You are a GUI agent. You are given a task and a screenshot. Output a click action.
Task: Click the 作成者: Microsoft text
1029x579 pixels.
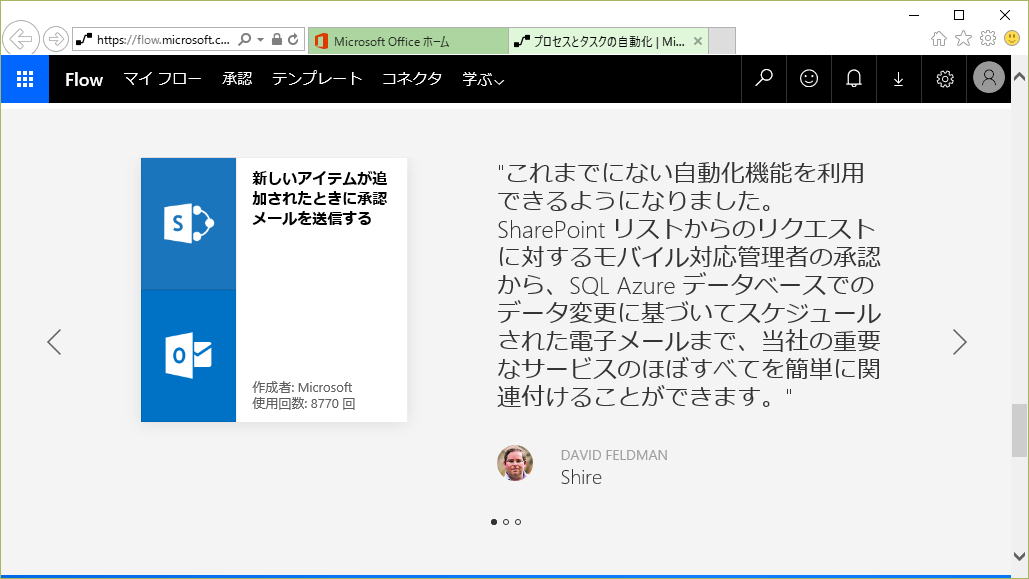(302, 387)
